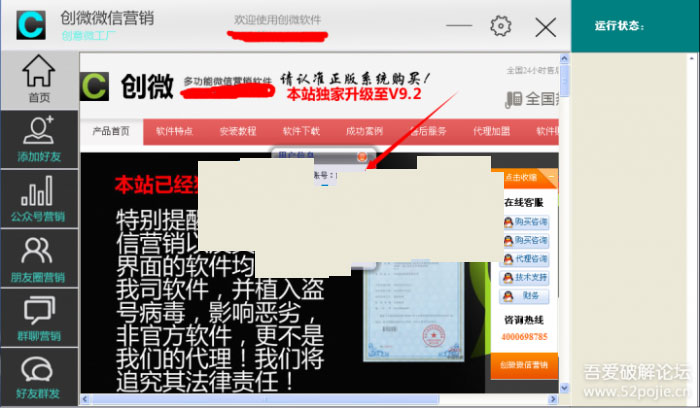Close the 用户信息 popup with orange button

362,156
